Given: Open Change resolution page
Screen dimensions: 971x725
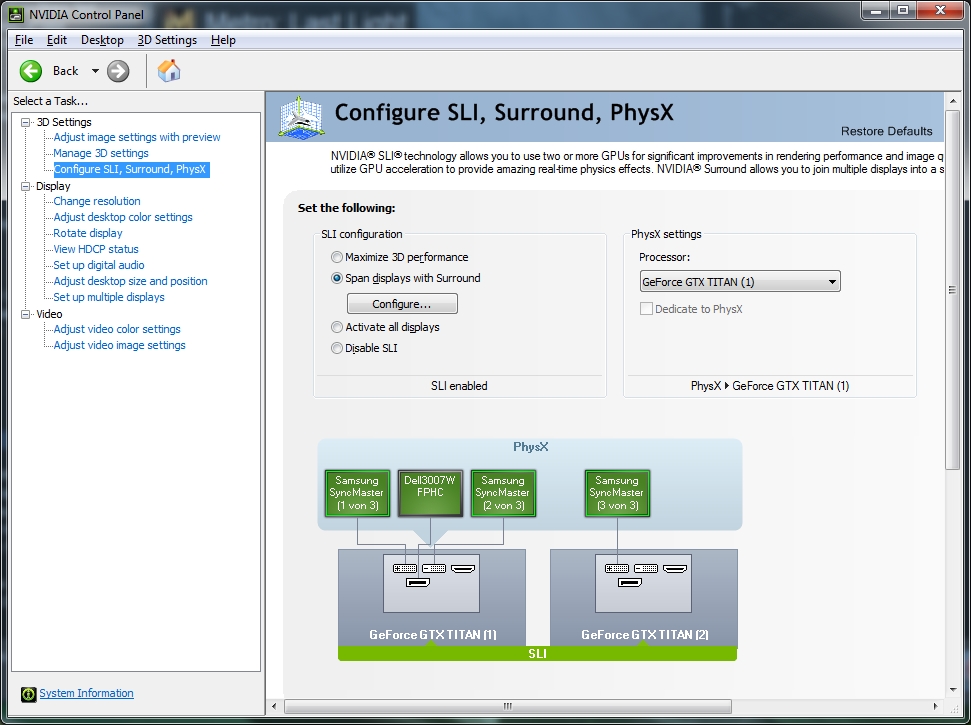Looking at the screenshot, I should [97, 201].
